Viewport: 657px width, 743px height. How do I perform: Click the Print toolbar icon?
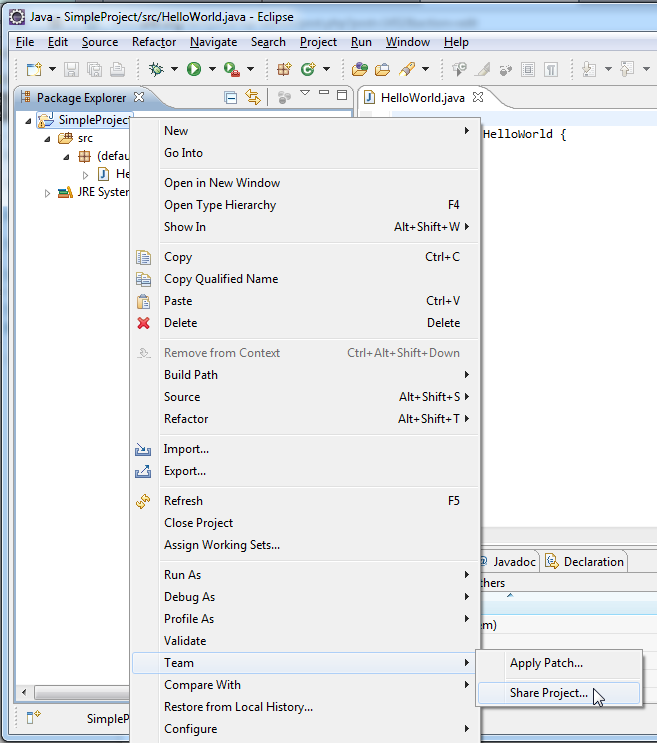[117, 70]
